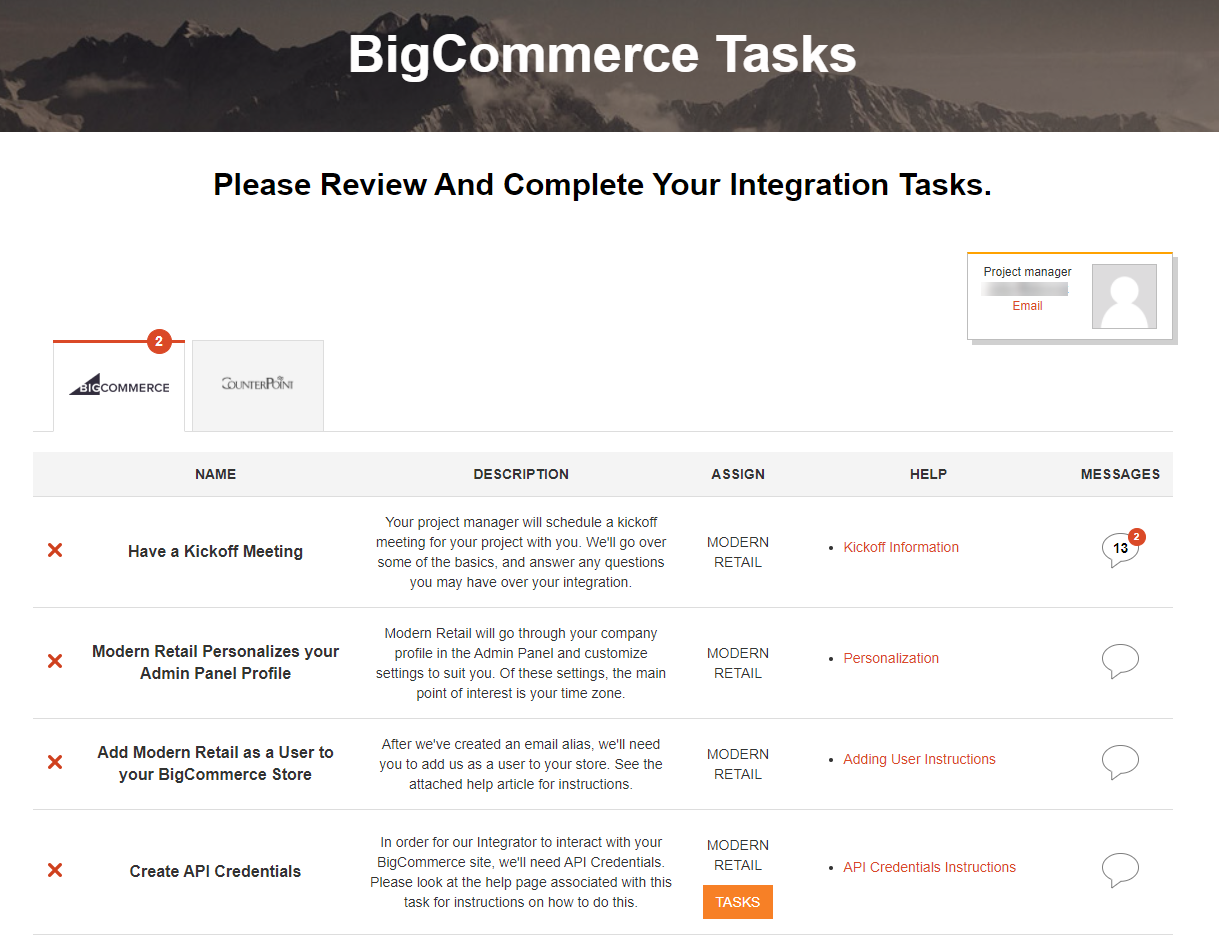
Task: Switch to the CounterPoint tab
Action: coord(258,385)
